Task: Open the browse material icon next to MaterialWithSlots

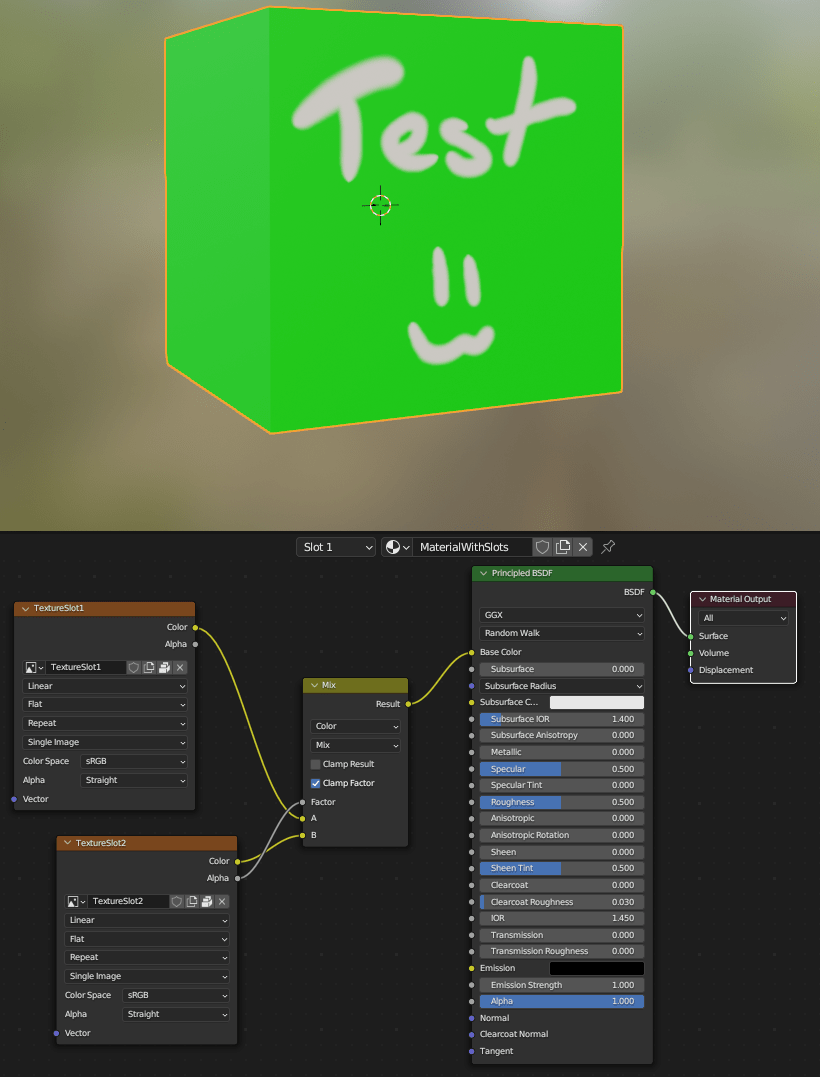Action: [396, 547]
